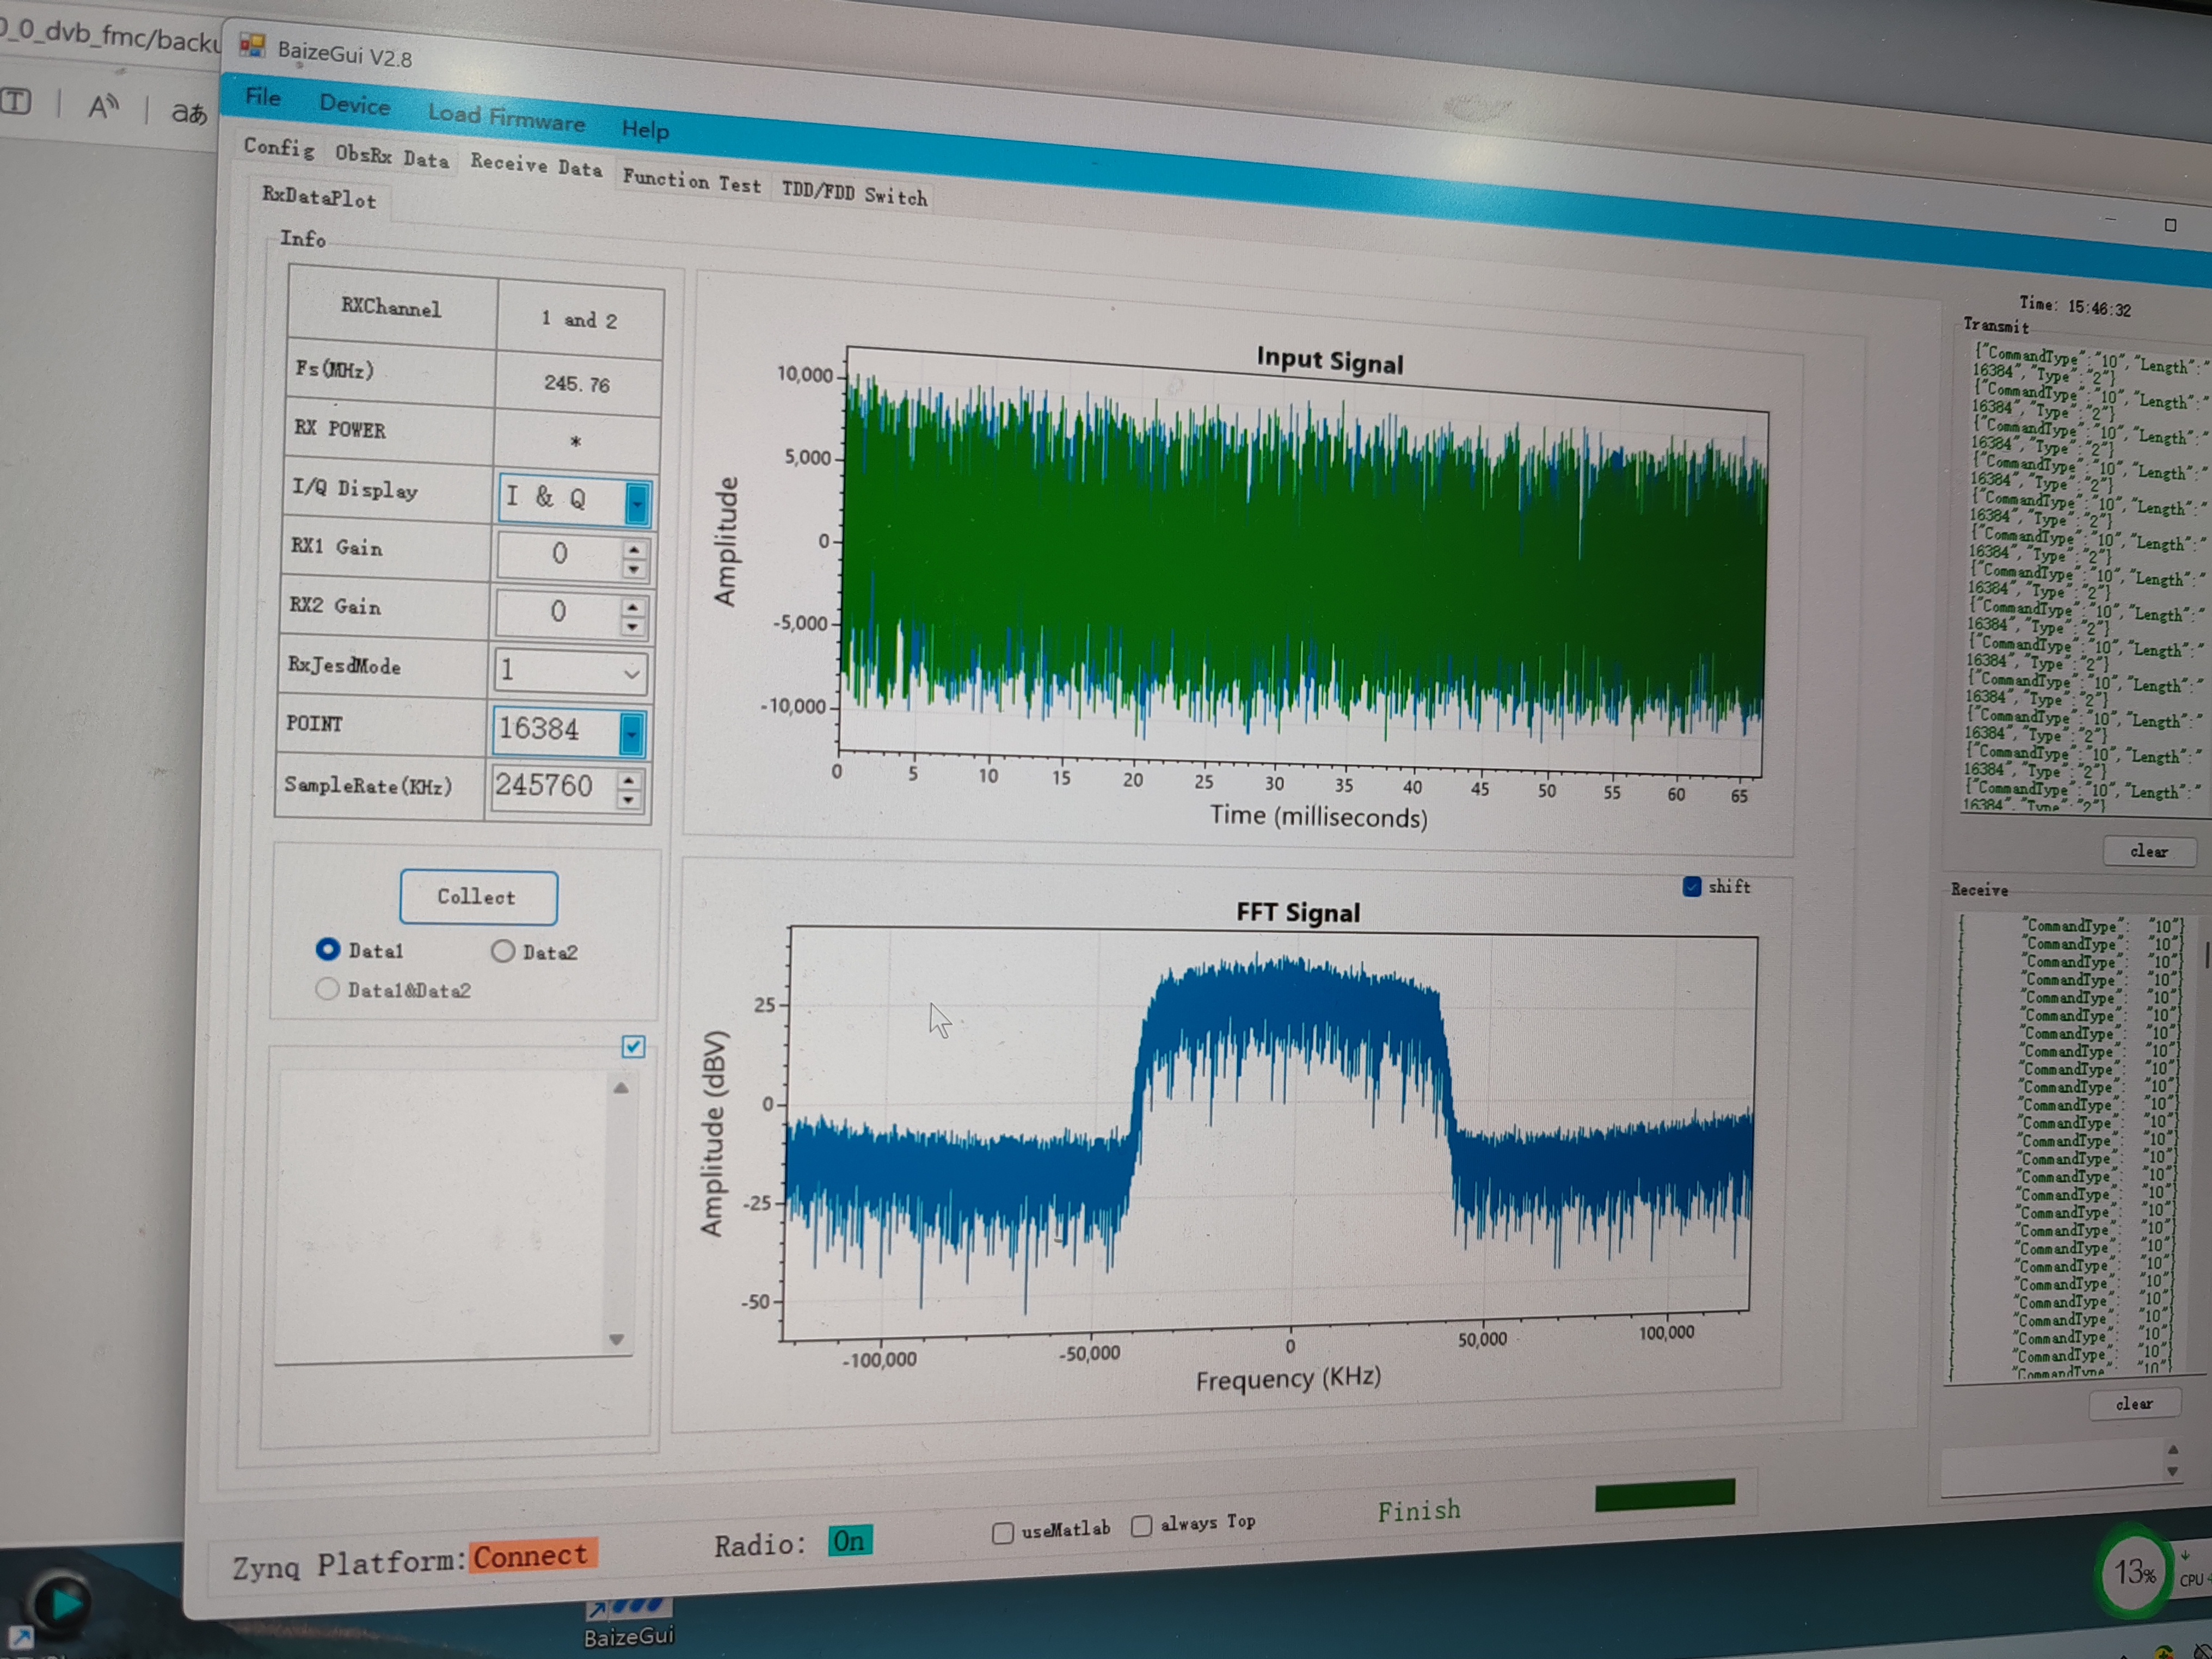Click the Fs(MHz) value 245.76
Viewport: 2212px width, 1659px height.
coord(577,384)
